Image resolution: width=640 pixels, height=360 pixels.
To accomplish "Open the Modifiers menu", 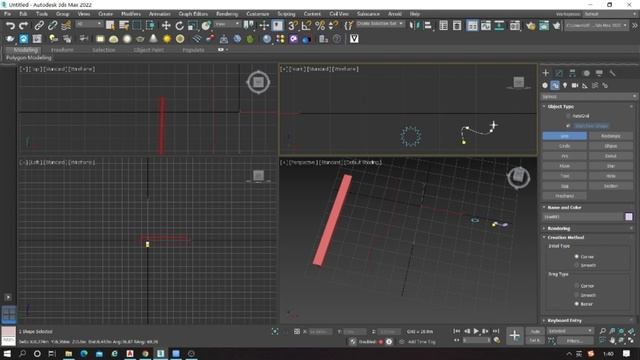I will pos(131,14).
